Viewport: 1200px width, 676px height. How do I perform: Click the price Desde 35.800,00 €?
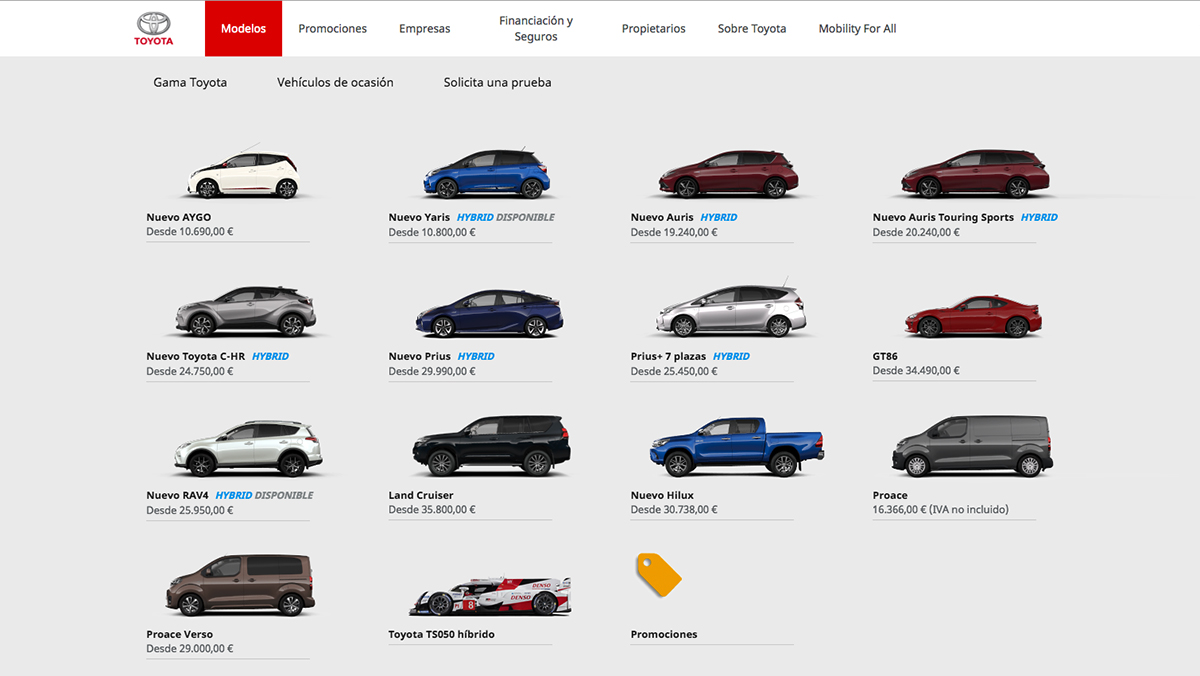pos(432,509)
